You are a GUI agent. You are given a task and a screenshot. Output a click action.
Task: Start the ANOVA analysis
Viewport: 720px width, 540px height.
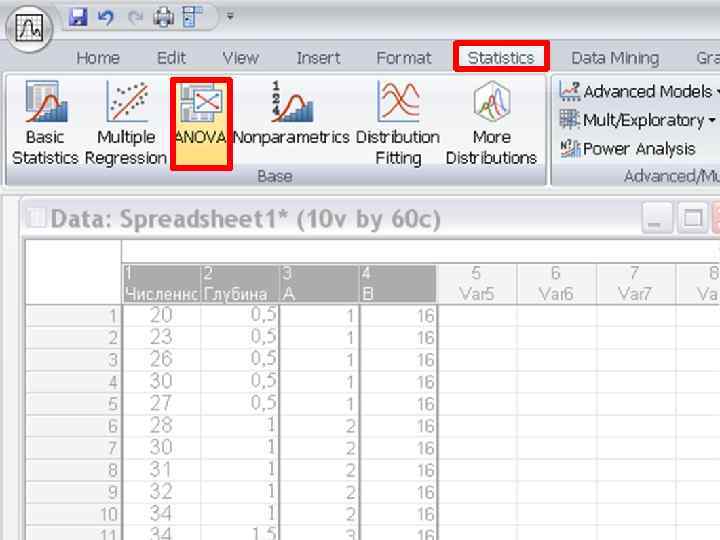(x=201, y=124)
